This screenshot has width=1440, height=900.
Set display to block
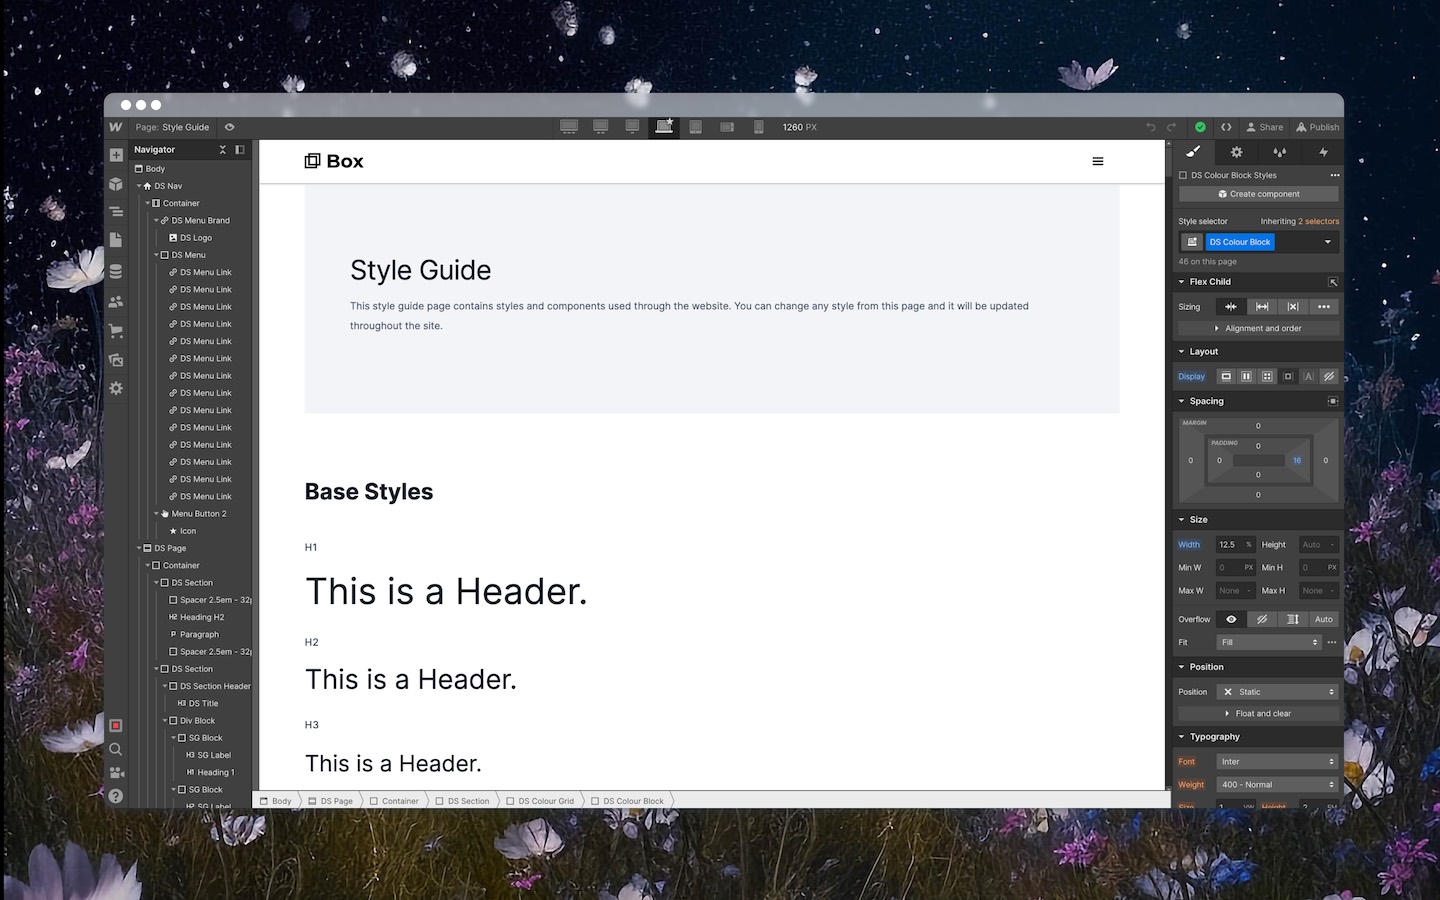tap(1226, 377)
